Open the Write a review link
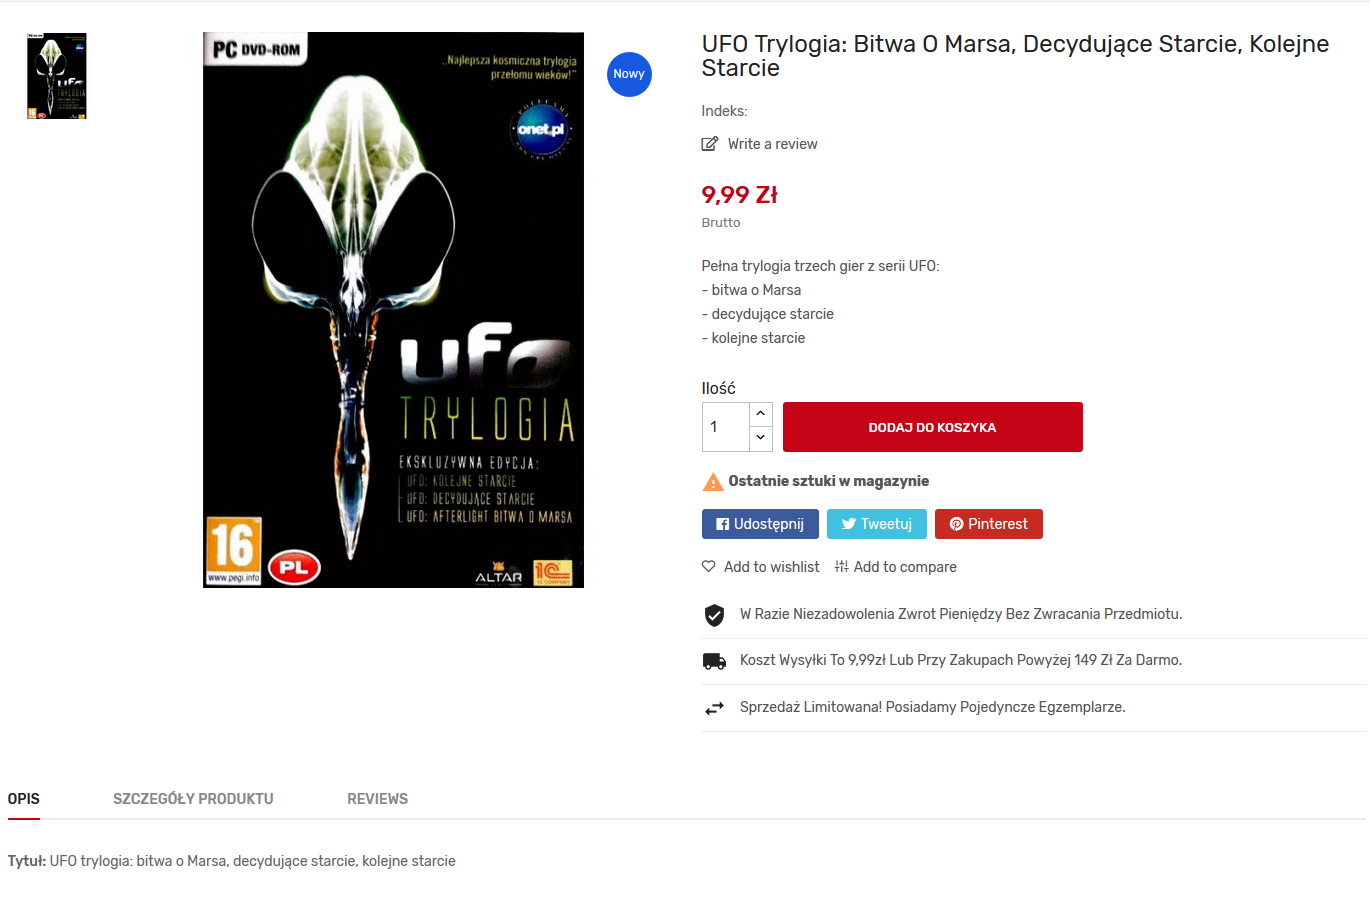This screenshot has width=1370, height=920. [772, 144]
